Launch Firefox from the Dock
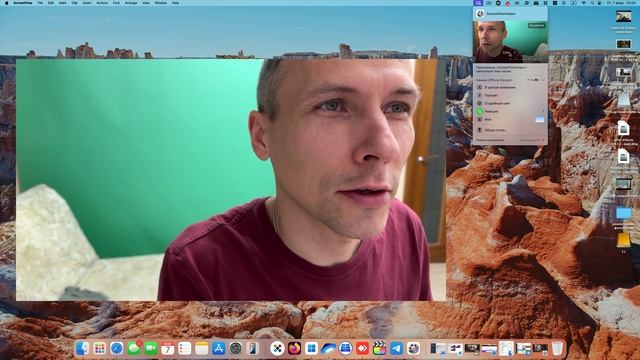This screenshot has width=640, height=360. pyautogui.click(x=294, y=348)
